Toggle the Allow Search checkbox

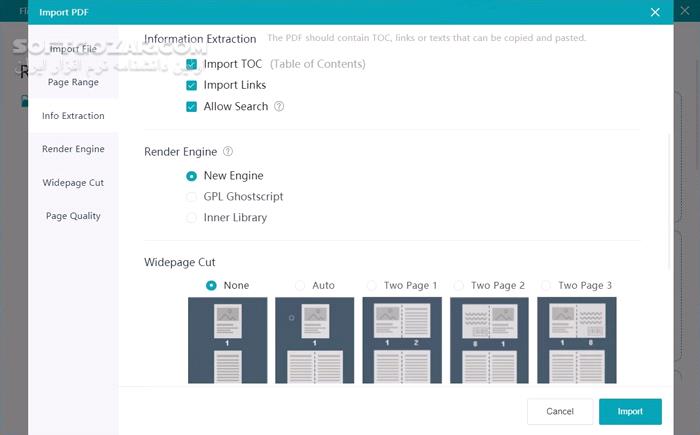(192, 107)
